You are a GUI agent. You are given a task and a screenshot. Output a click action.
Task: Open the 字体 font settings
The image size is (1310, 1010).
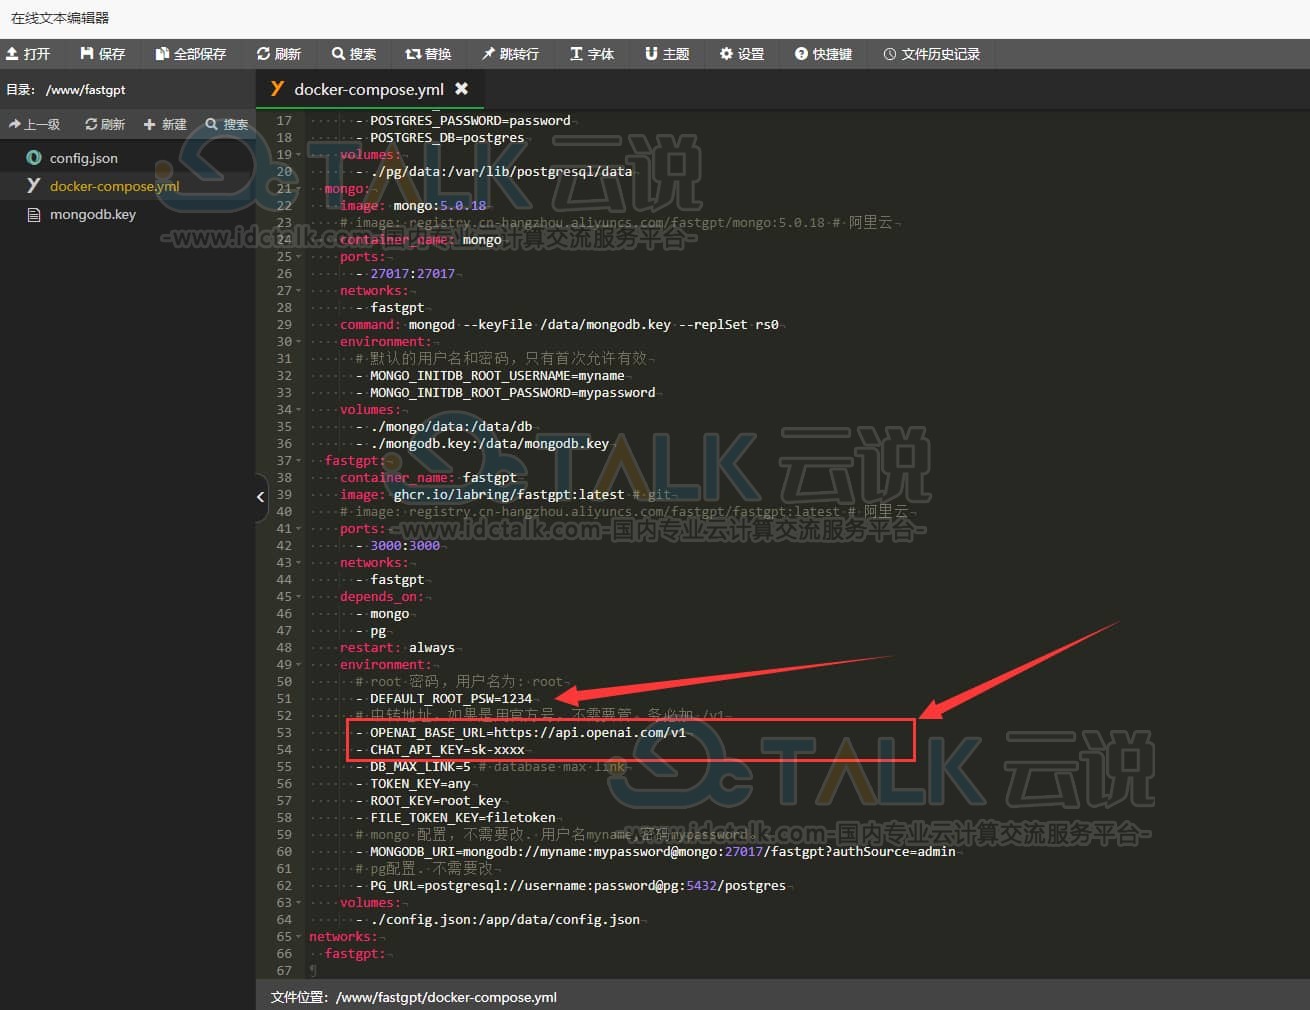[592, 54]
